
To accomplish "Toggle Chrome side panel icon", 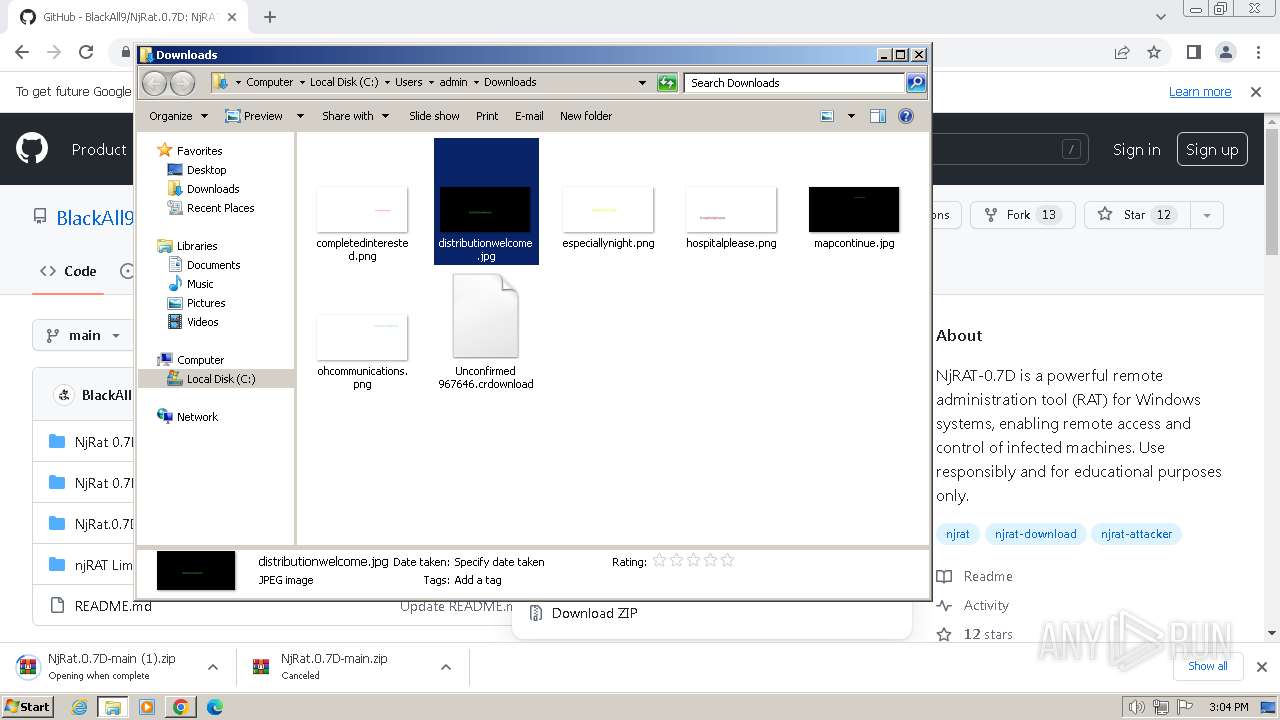I will (x=1193, y=52).
